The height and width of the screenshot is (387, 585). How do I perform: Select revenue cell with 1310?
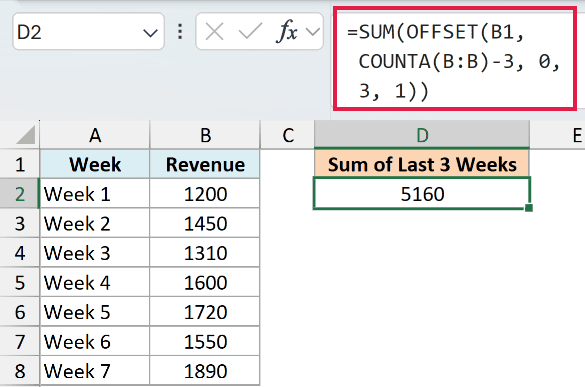[205, 252]
